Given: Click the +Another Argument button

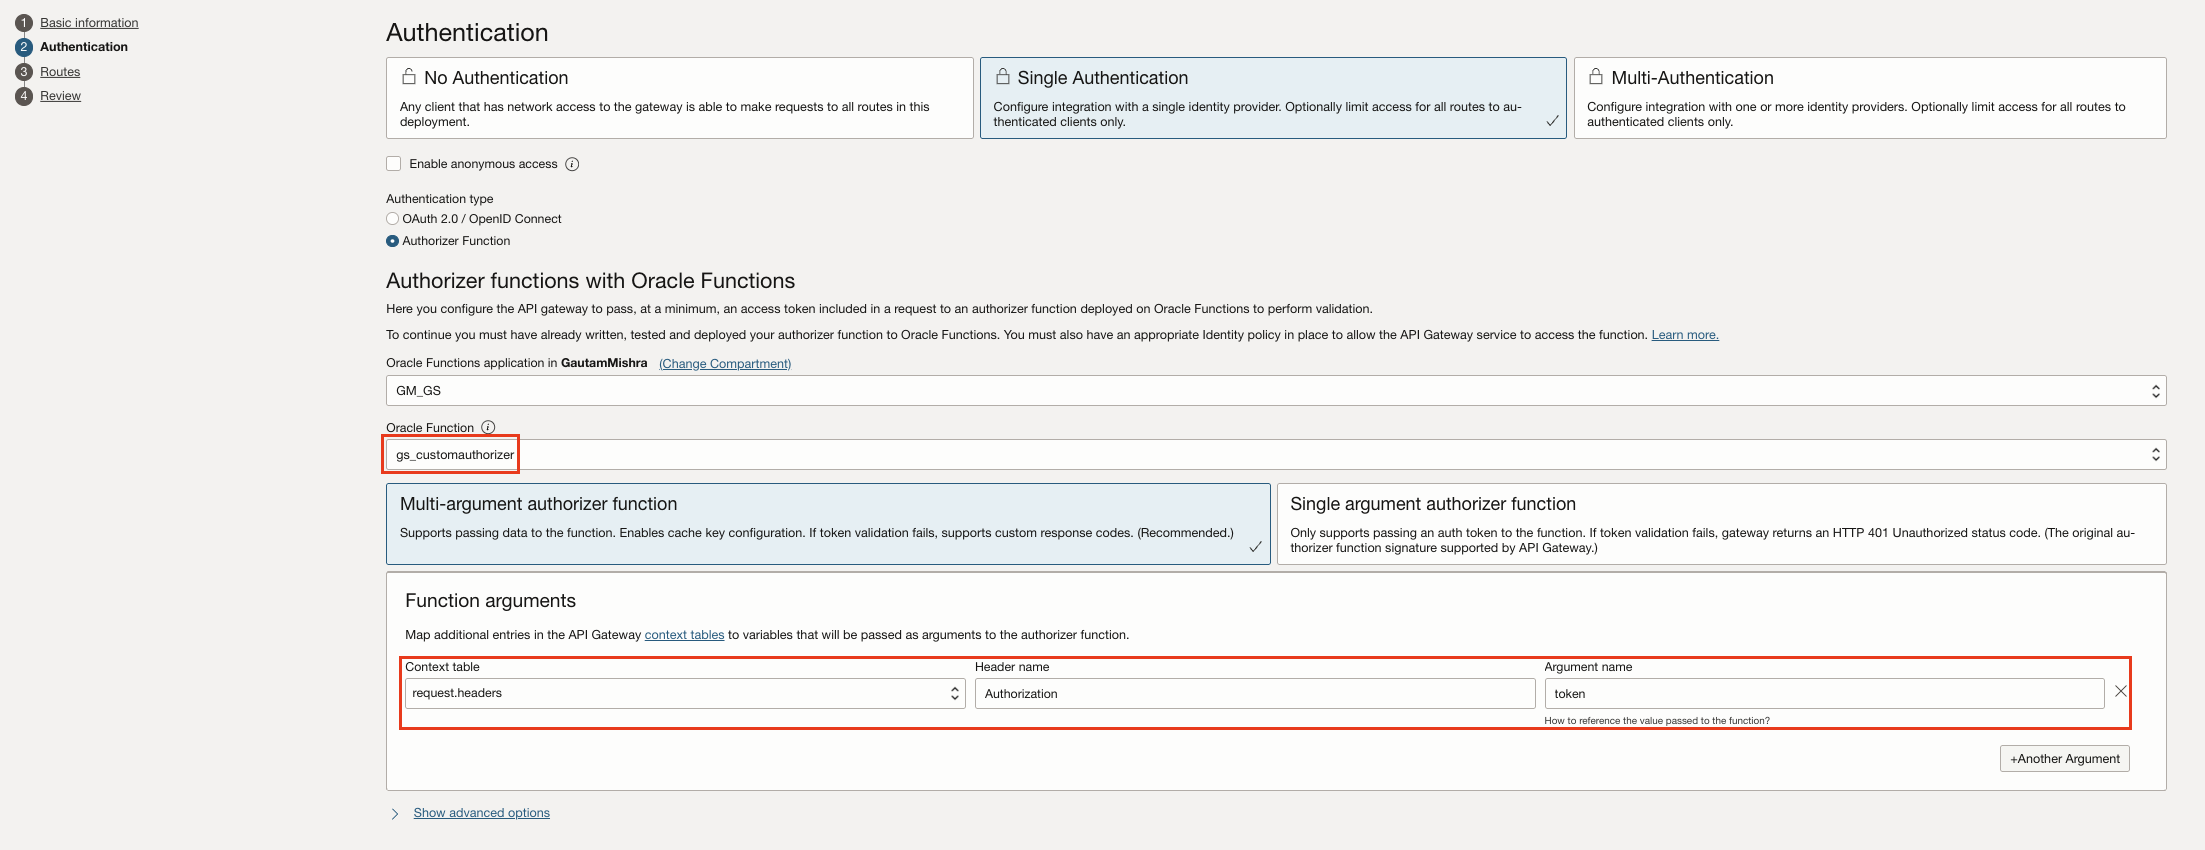Looking at the screenshot, I should pos(2064,759).
